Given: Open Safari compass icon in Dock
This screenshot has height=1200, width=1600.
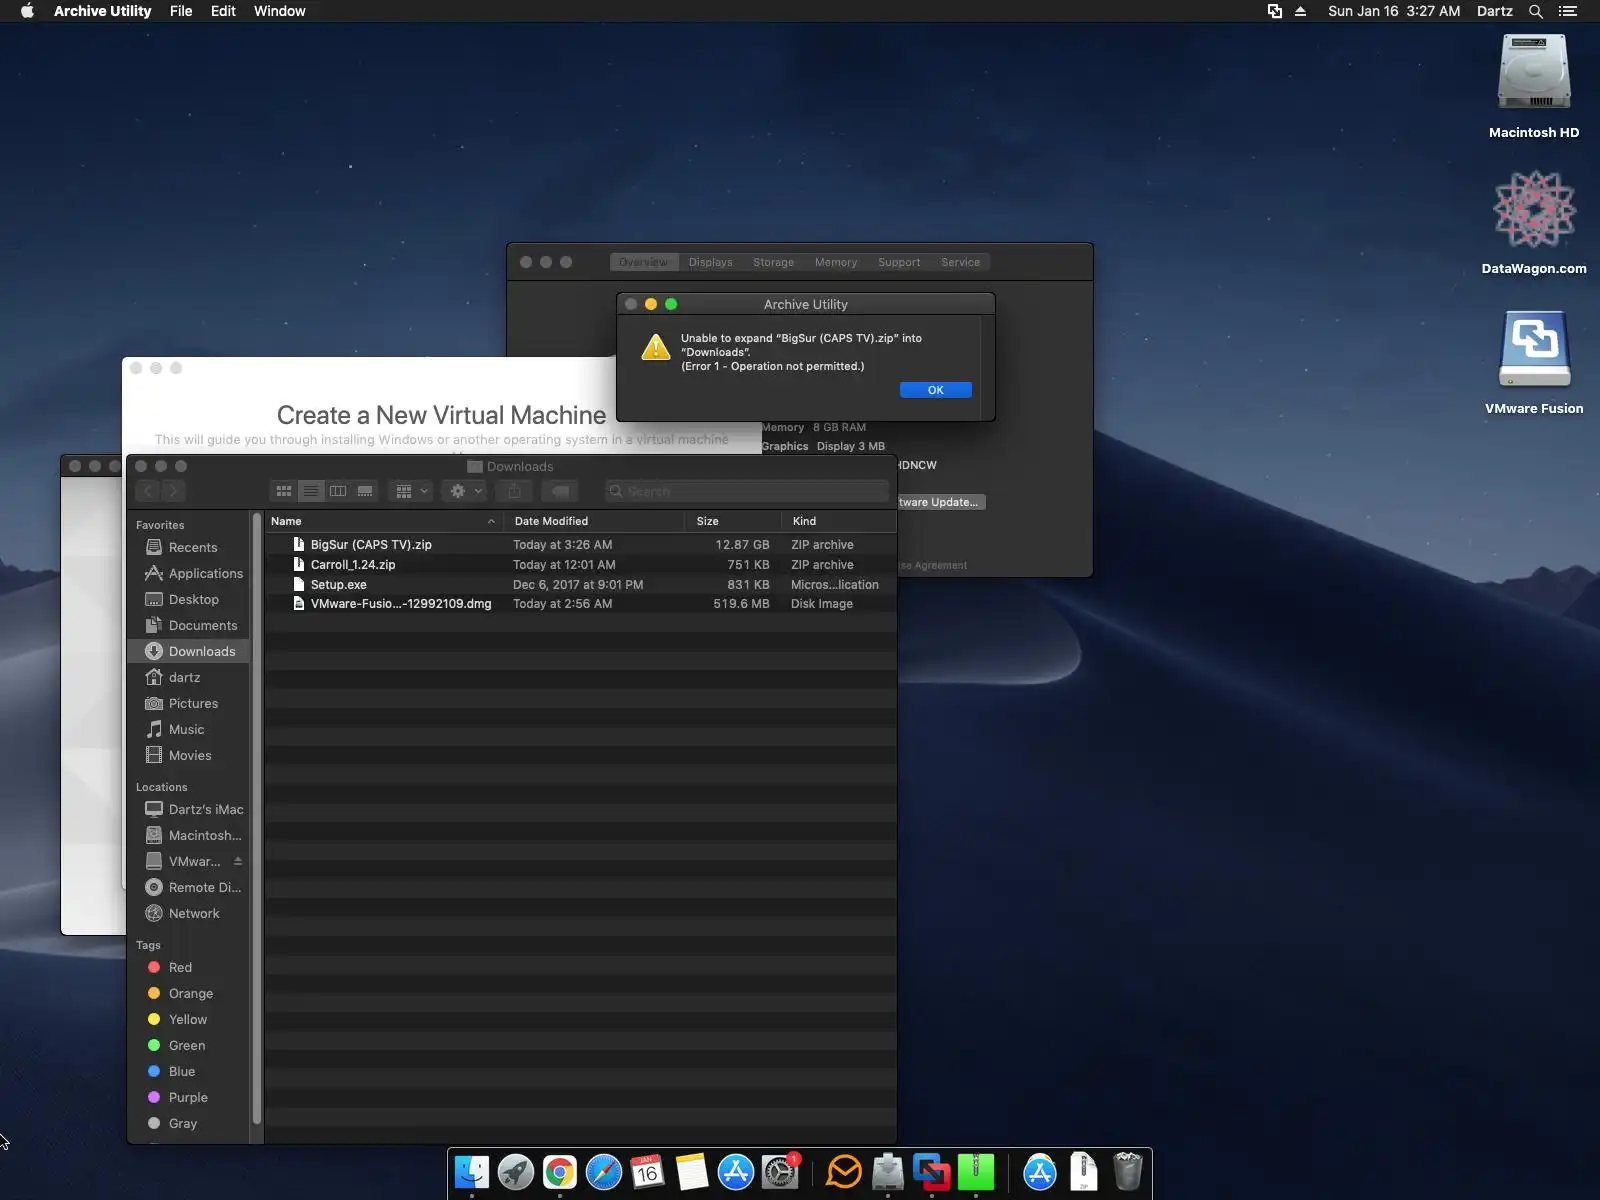Looking at the screenshot, I should [x=604, y=1171].
